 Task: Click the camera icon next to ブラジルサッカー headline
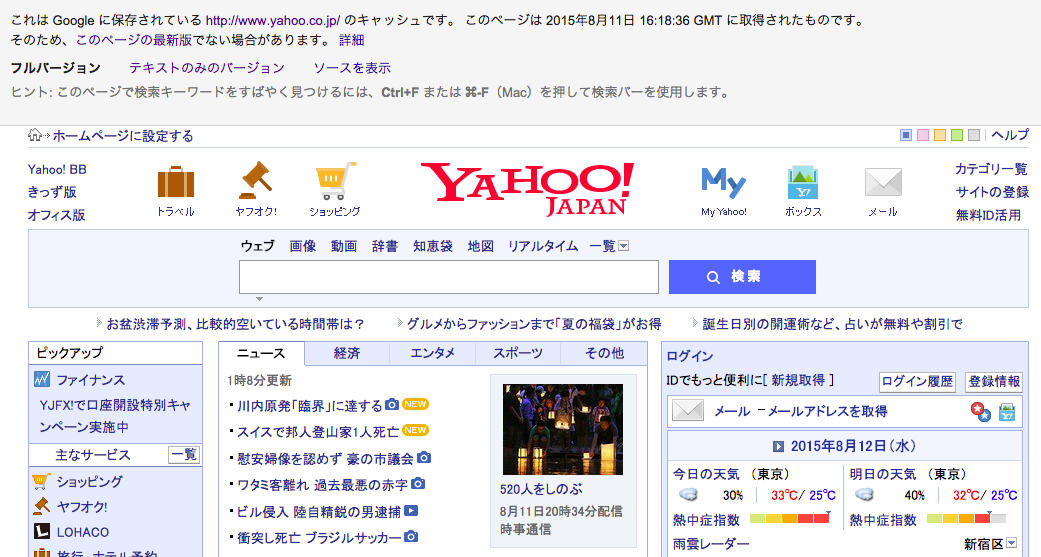[x=411, y=536]
